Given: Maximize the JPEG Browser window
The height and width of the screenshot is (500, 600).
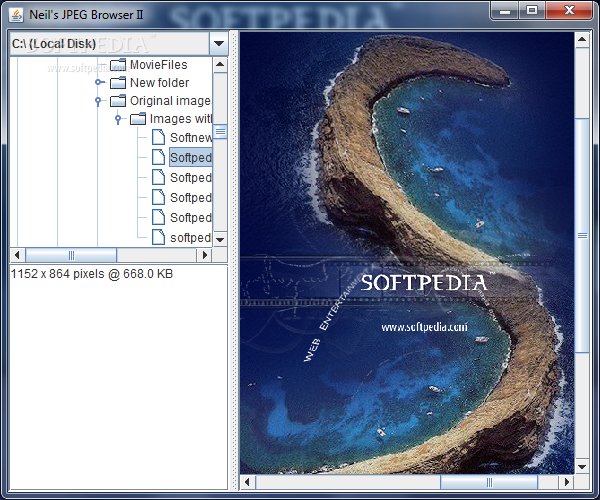Looking at the screenshot, I should (532, 11).
